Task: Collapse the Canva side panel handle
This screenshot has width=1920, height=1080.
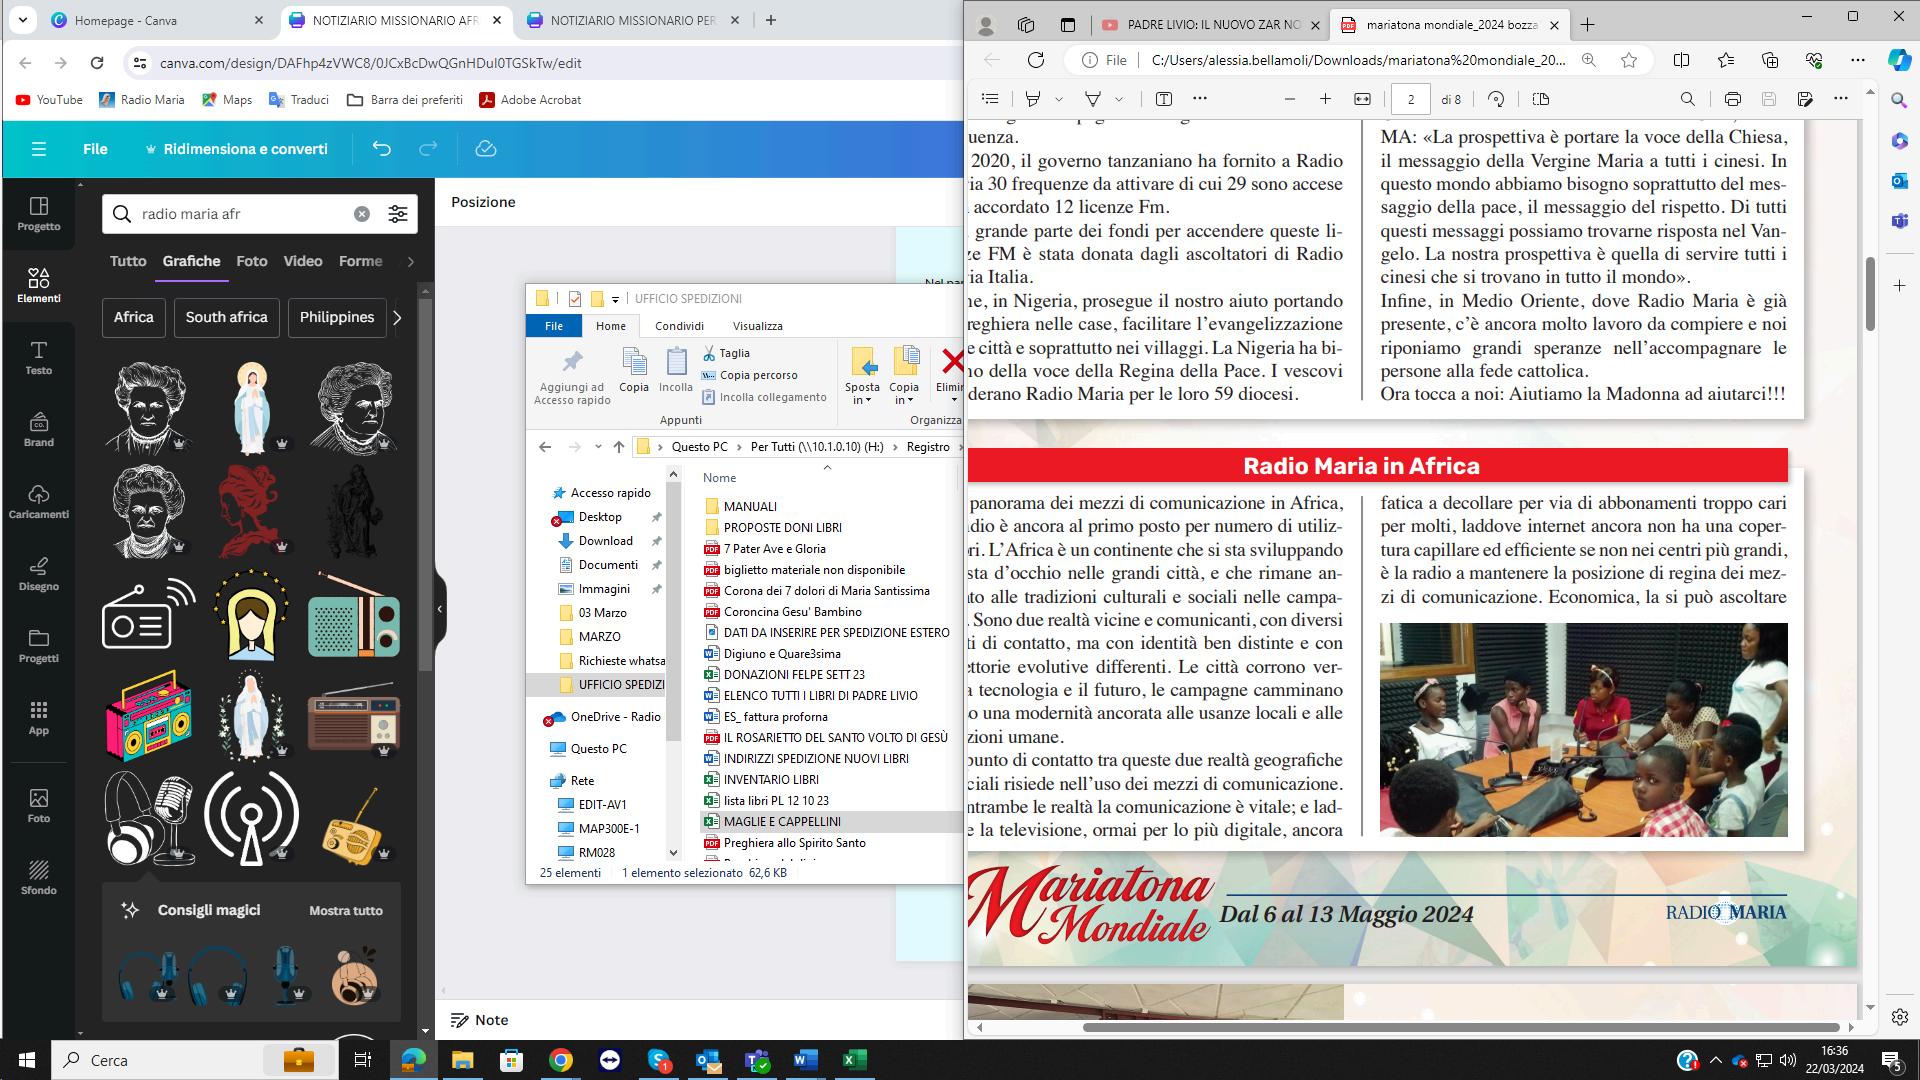Action: [x=439, y=609]
